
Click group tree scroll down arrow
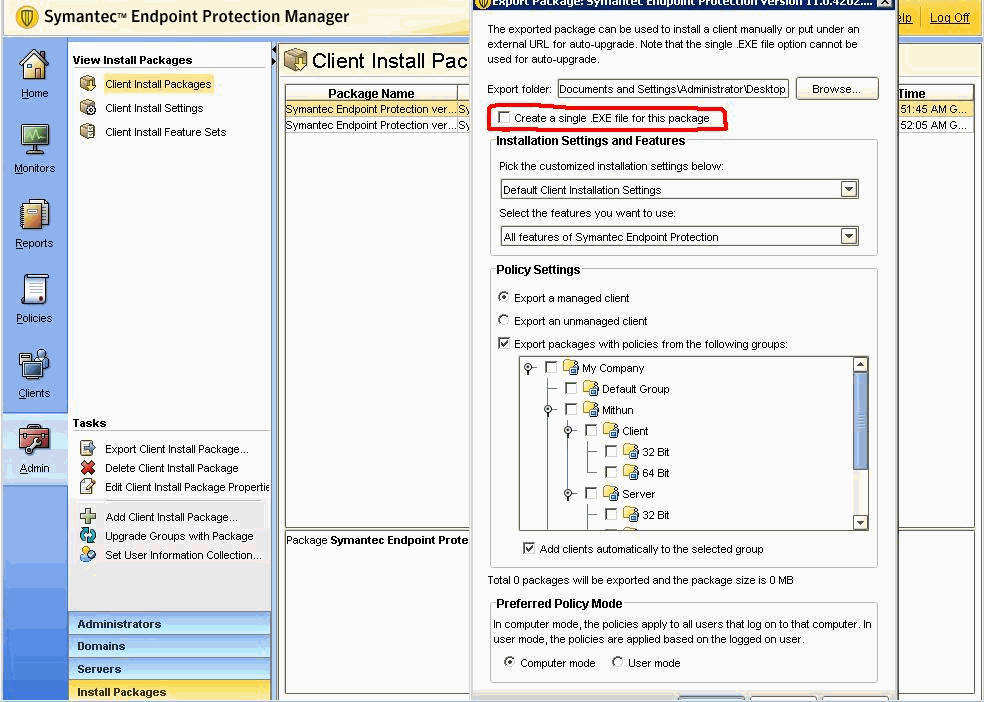[860, 522]
